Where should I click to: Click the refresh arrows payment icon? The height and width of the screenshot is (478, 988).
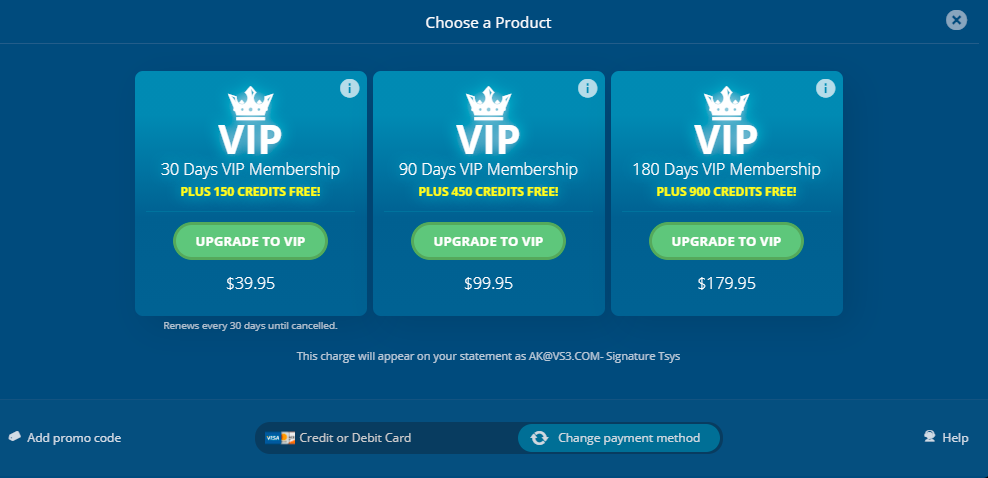(540, 438)
